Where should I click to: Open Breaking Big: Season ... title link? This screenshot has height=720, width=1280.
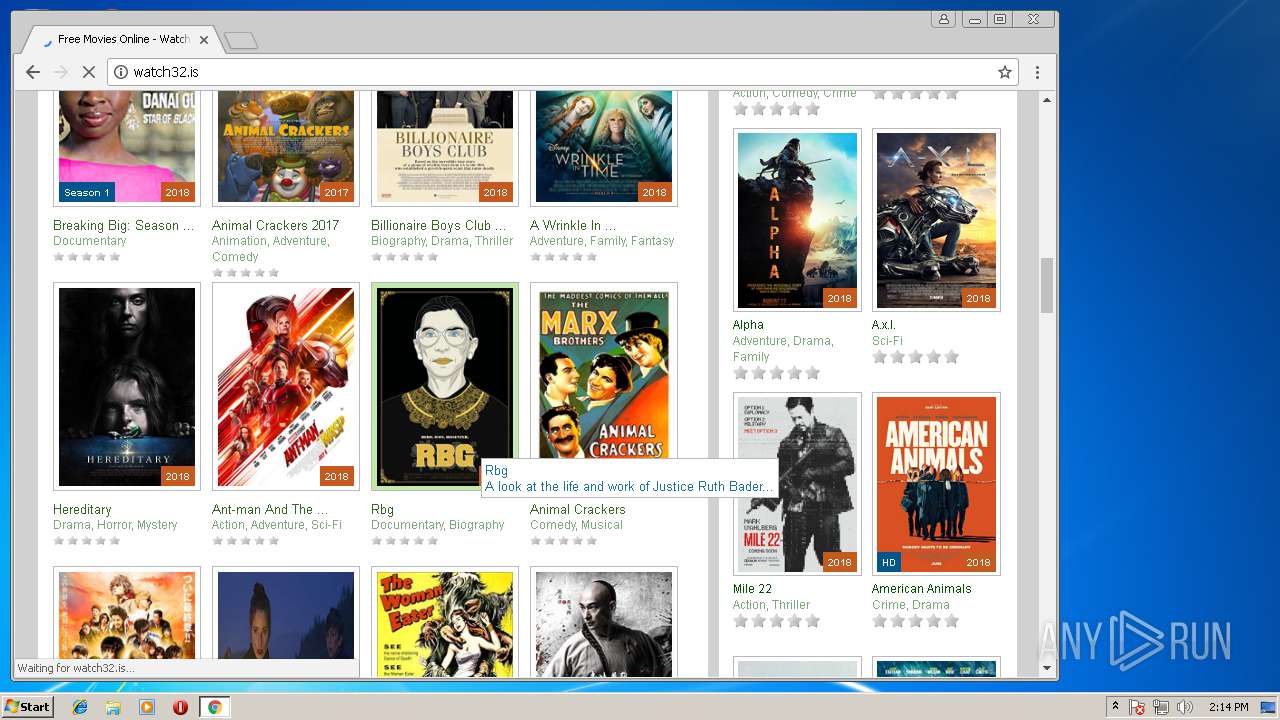click(124, 225)
